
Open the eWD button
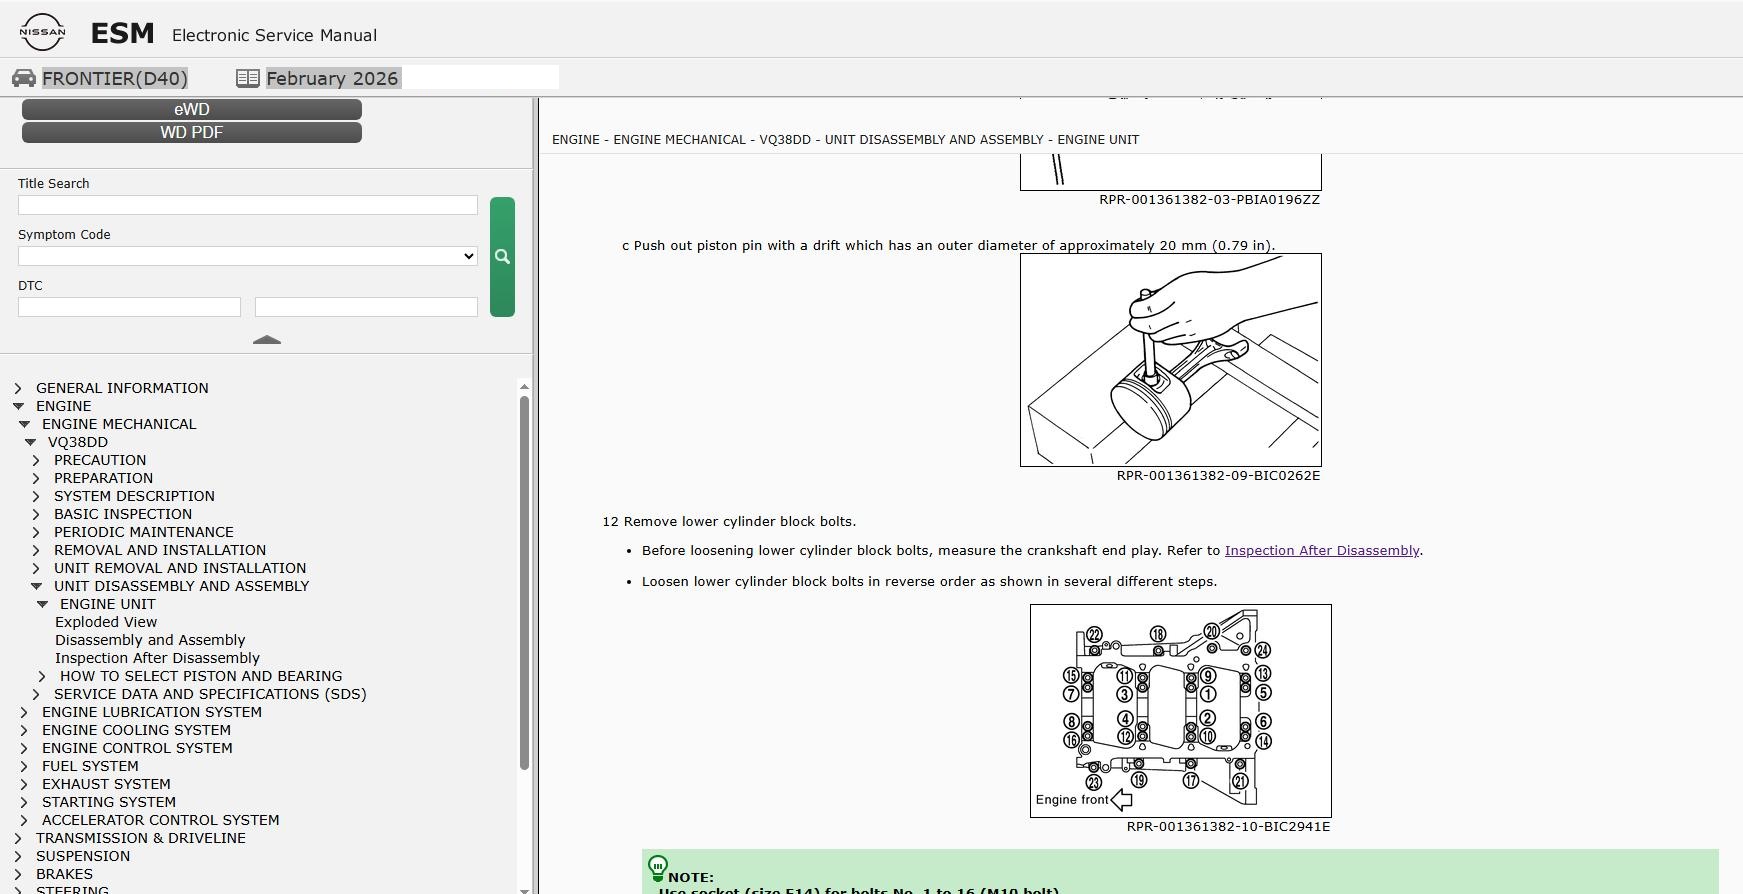pyautogui.click(x=192, y=109)
